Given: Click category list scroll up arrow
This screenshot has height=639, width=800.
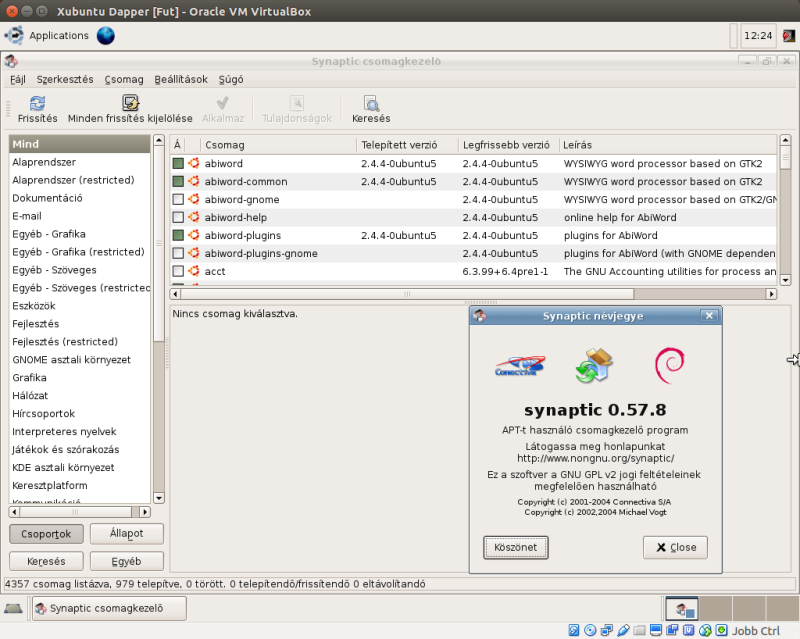Looking at the screenshot, I should 159,140.
